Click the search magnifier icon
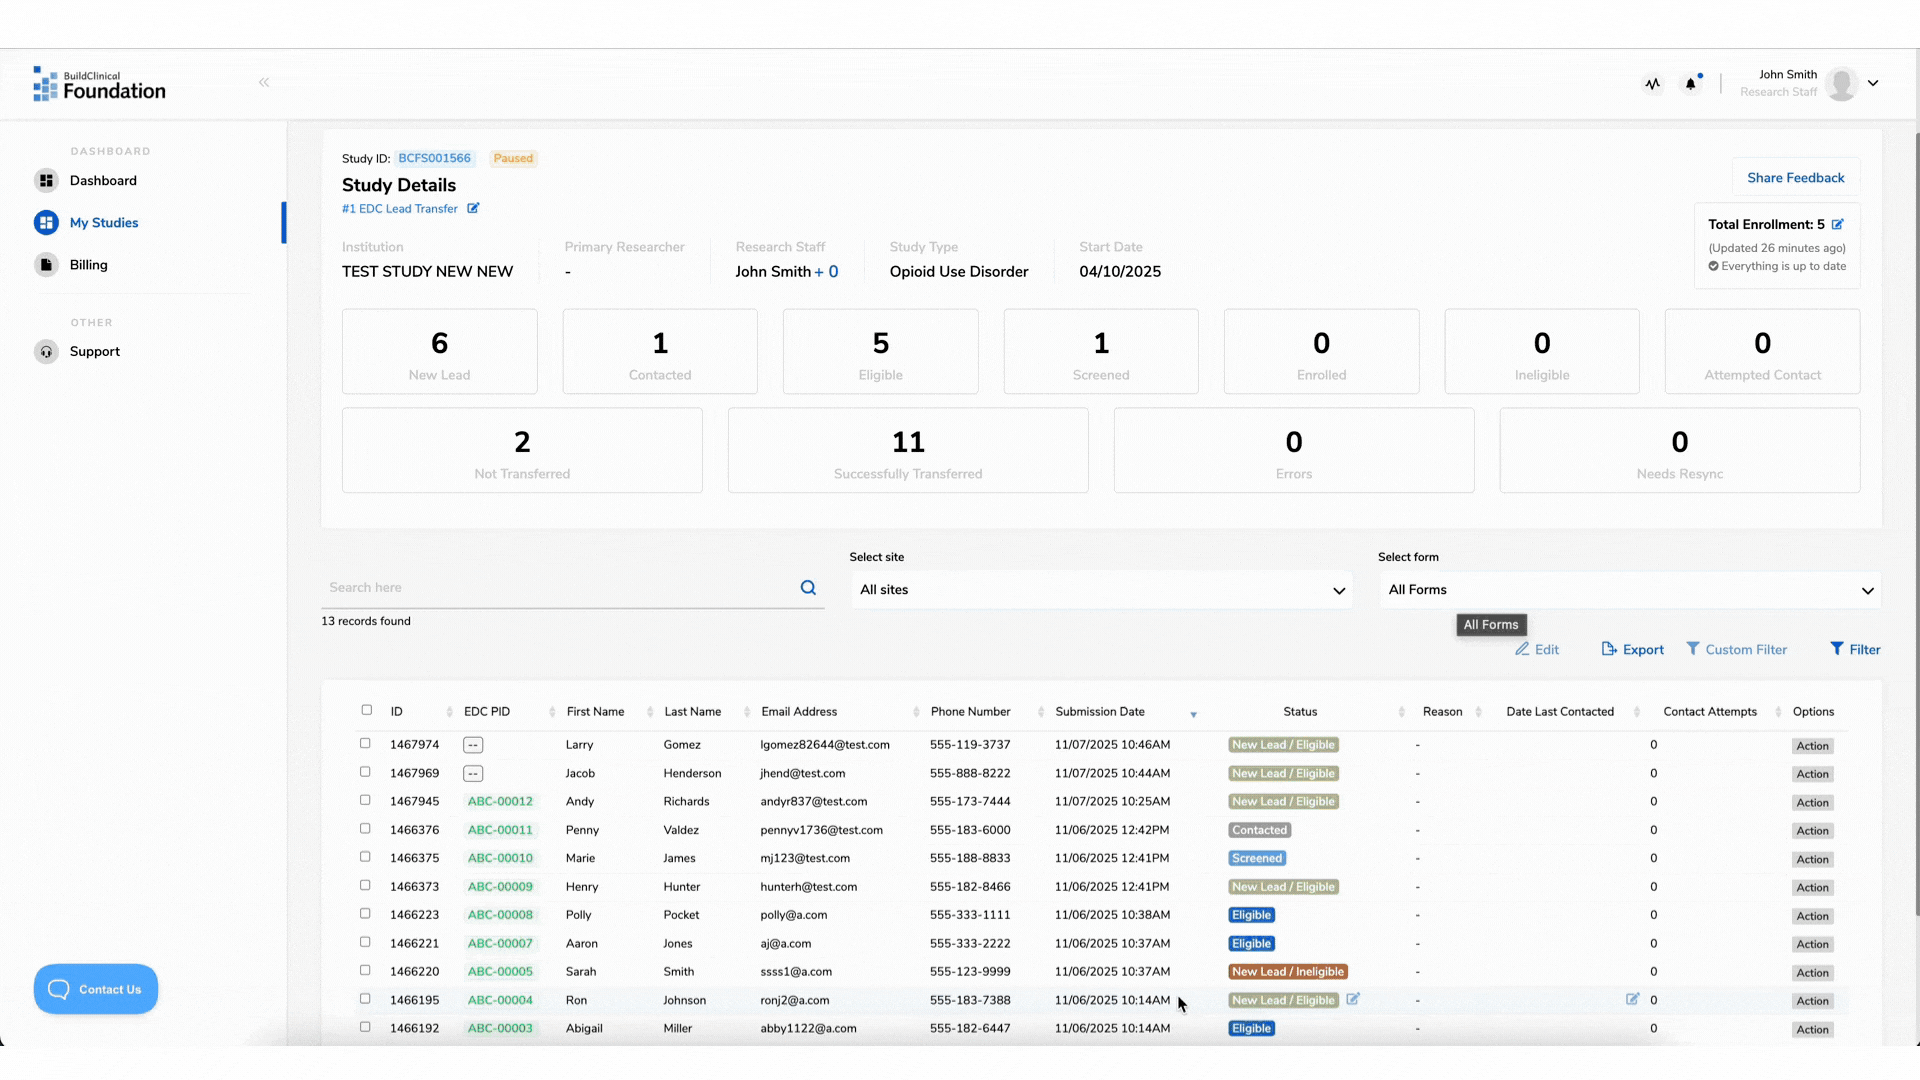Image resolution: width=1920 pixels, height=1080 pixels. 808,588
